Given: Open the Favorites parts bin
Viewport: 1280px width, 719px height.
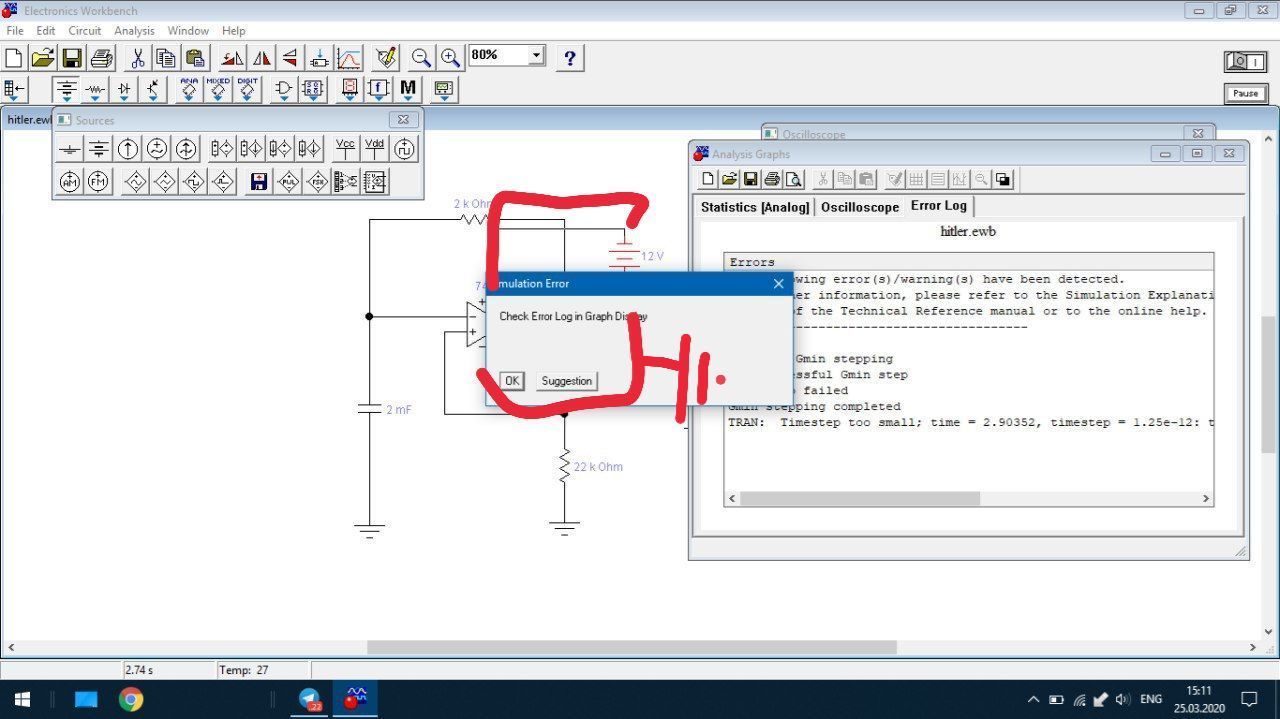Looking at the screenshot, I should (15, 90).
